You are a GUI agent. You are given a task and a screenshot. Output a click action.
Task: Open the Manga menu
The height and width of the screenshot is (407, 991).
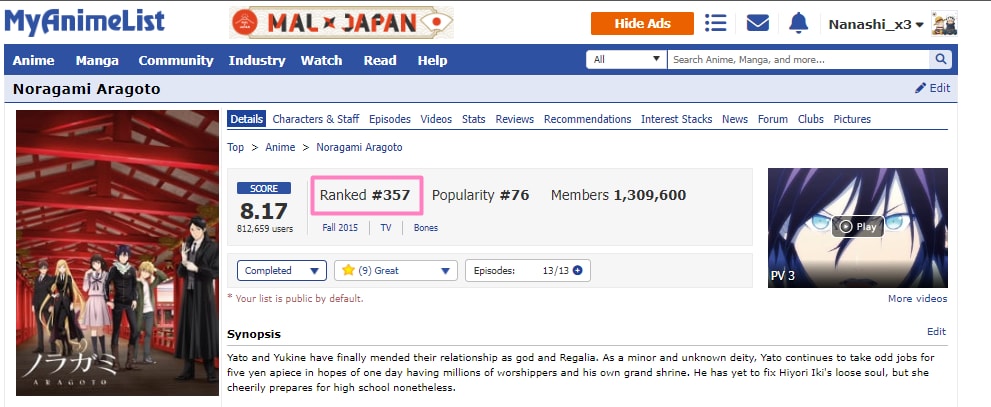[97, 61]
